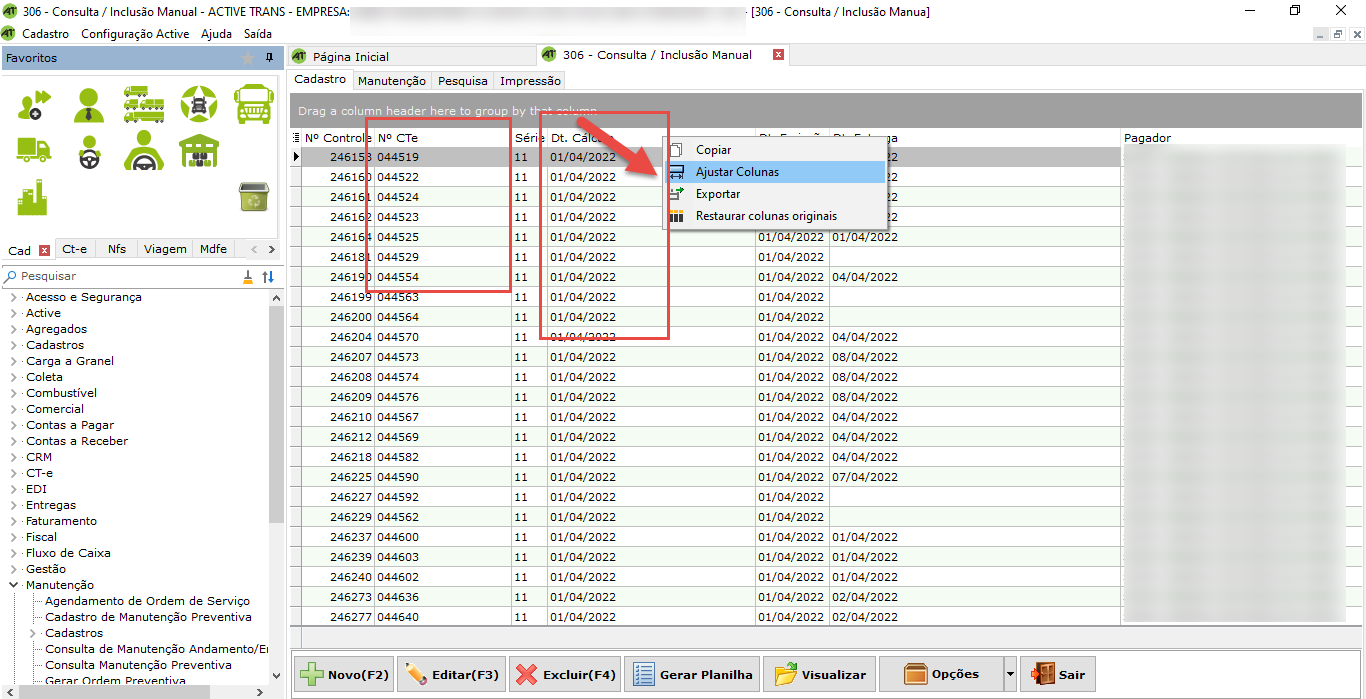Close the 306 Consulta tab
This screenshot has width=1366, height=699.
point(778,55)
